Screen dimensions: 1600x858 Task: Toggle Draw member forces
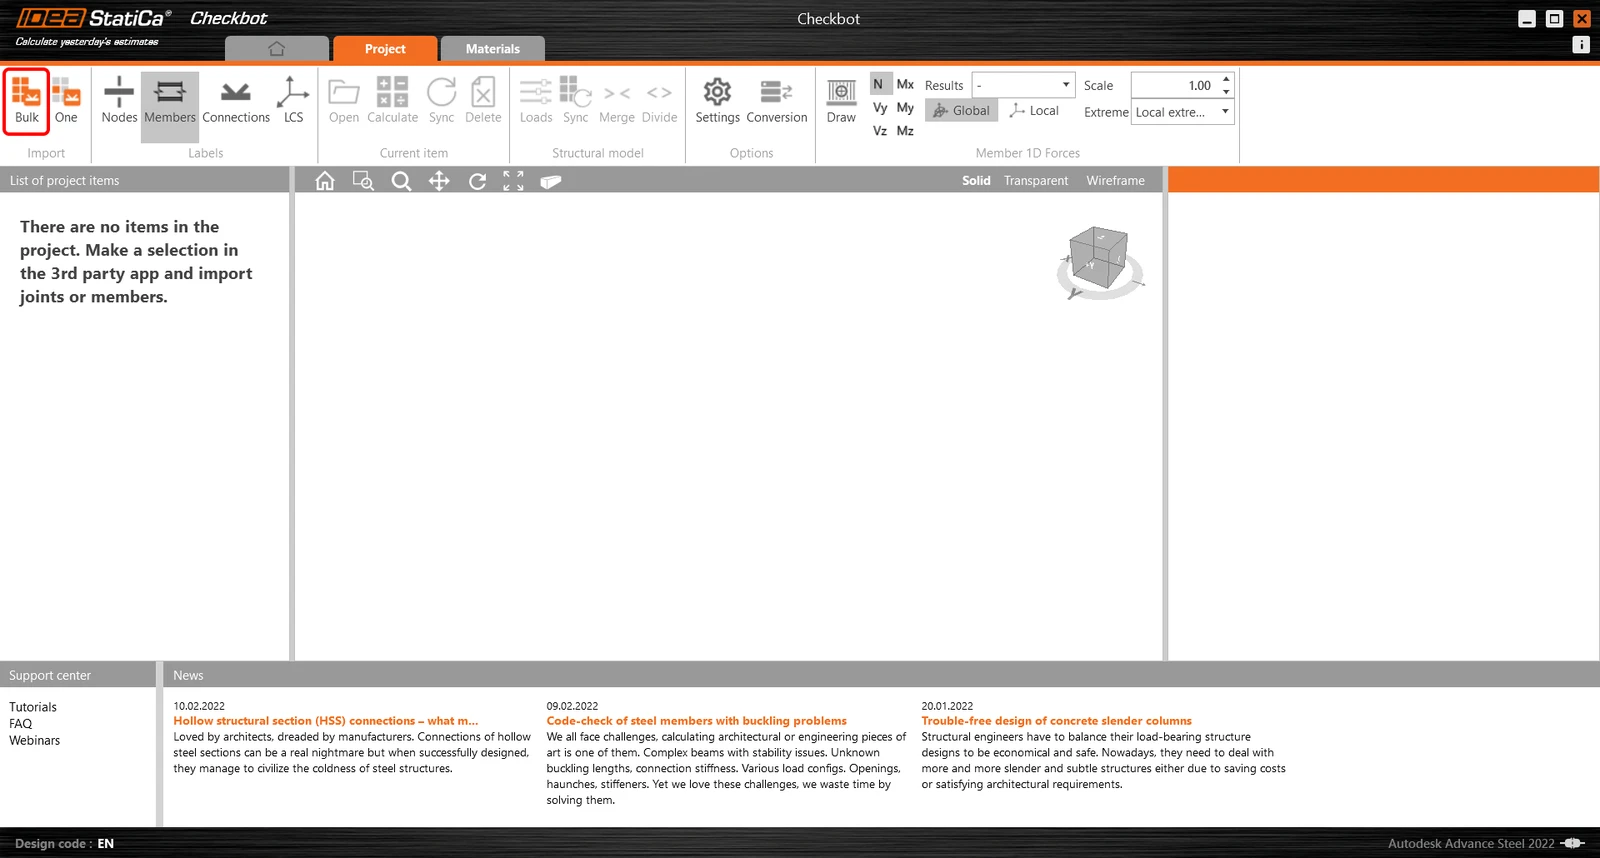(x=841, y=101)
